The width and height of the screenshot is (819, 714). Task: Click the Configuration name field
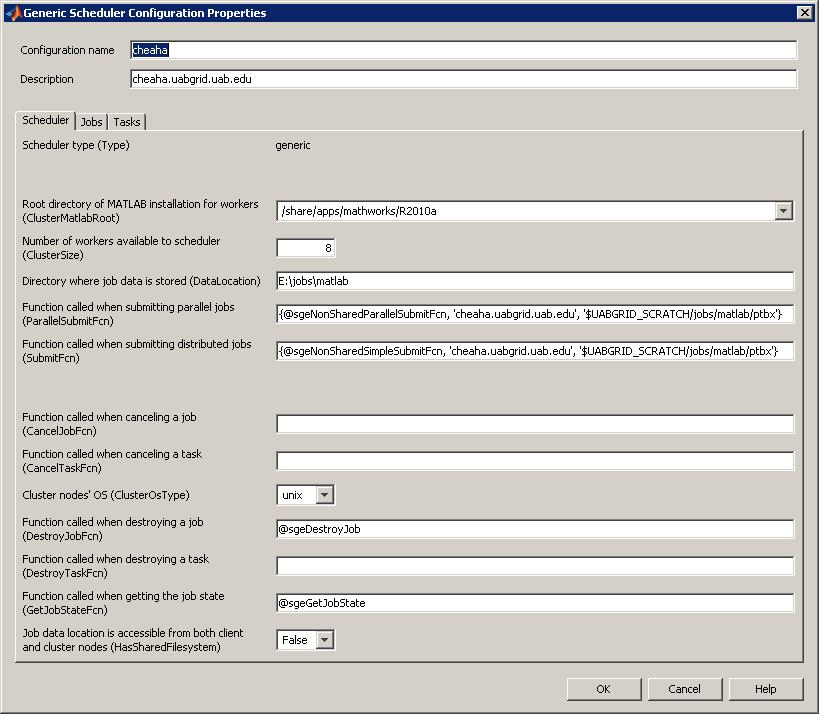(x=463, y=50)
